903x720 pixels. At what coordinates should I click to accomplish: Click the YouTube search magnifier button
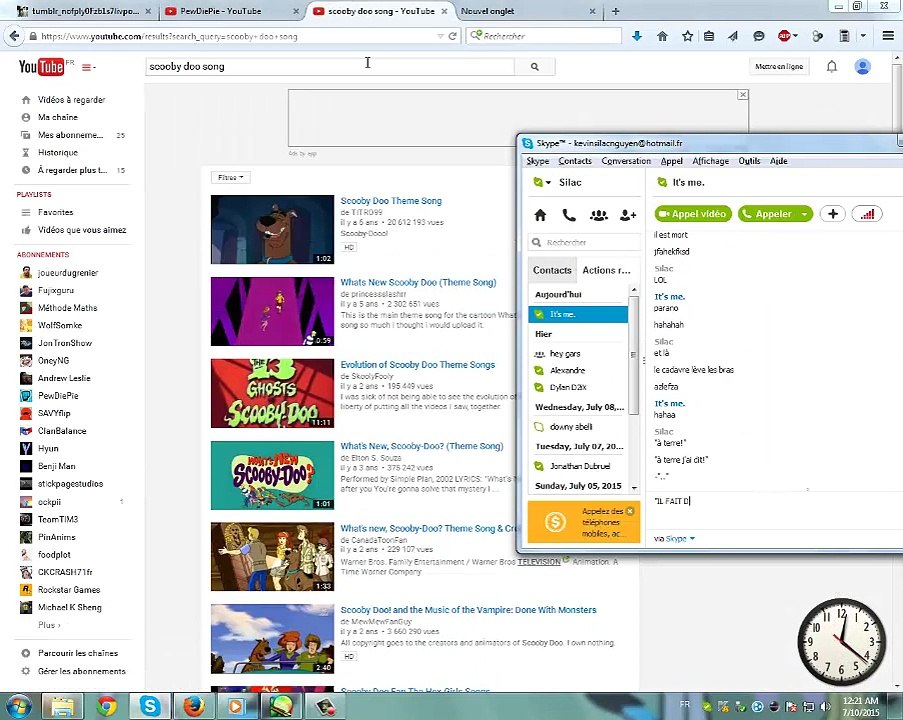pyautogui.click(x=534, y=67)
